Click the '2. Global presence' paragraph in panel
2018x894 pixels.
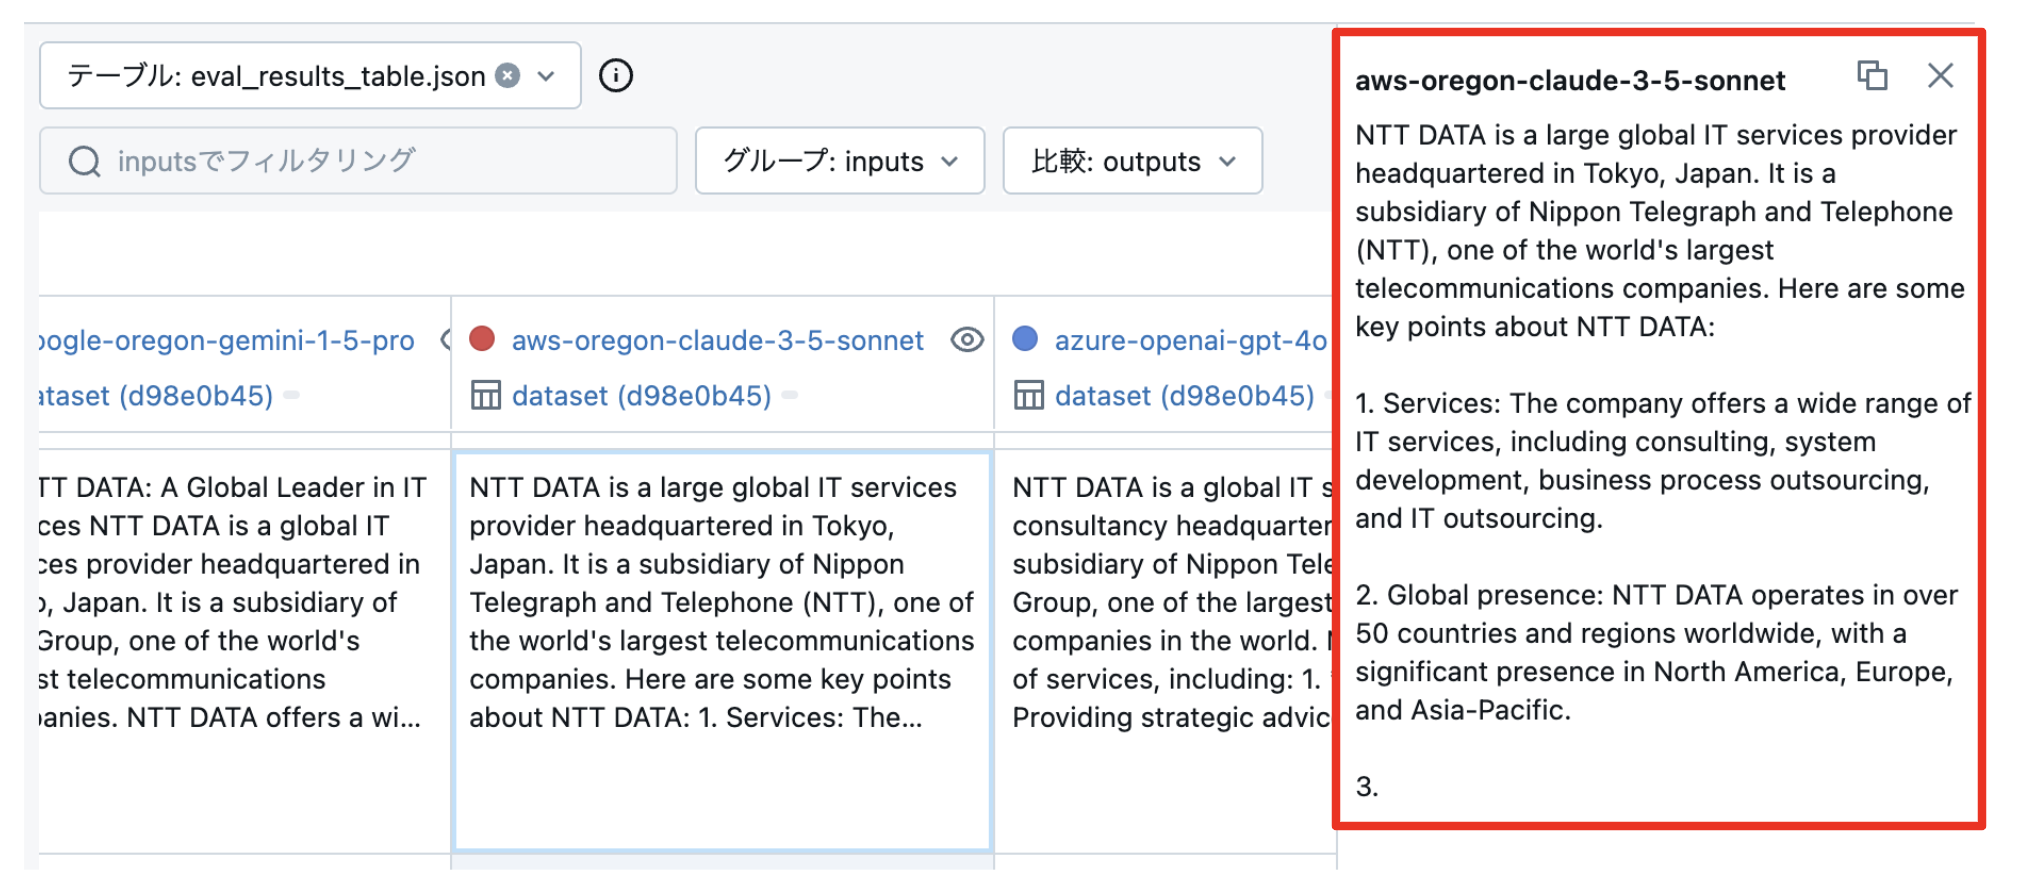click(x=1656, y=653)
